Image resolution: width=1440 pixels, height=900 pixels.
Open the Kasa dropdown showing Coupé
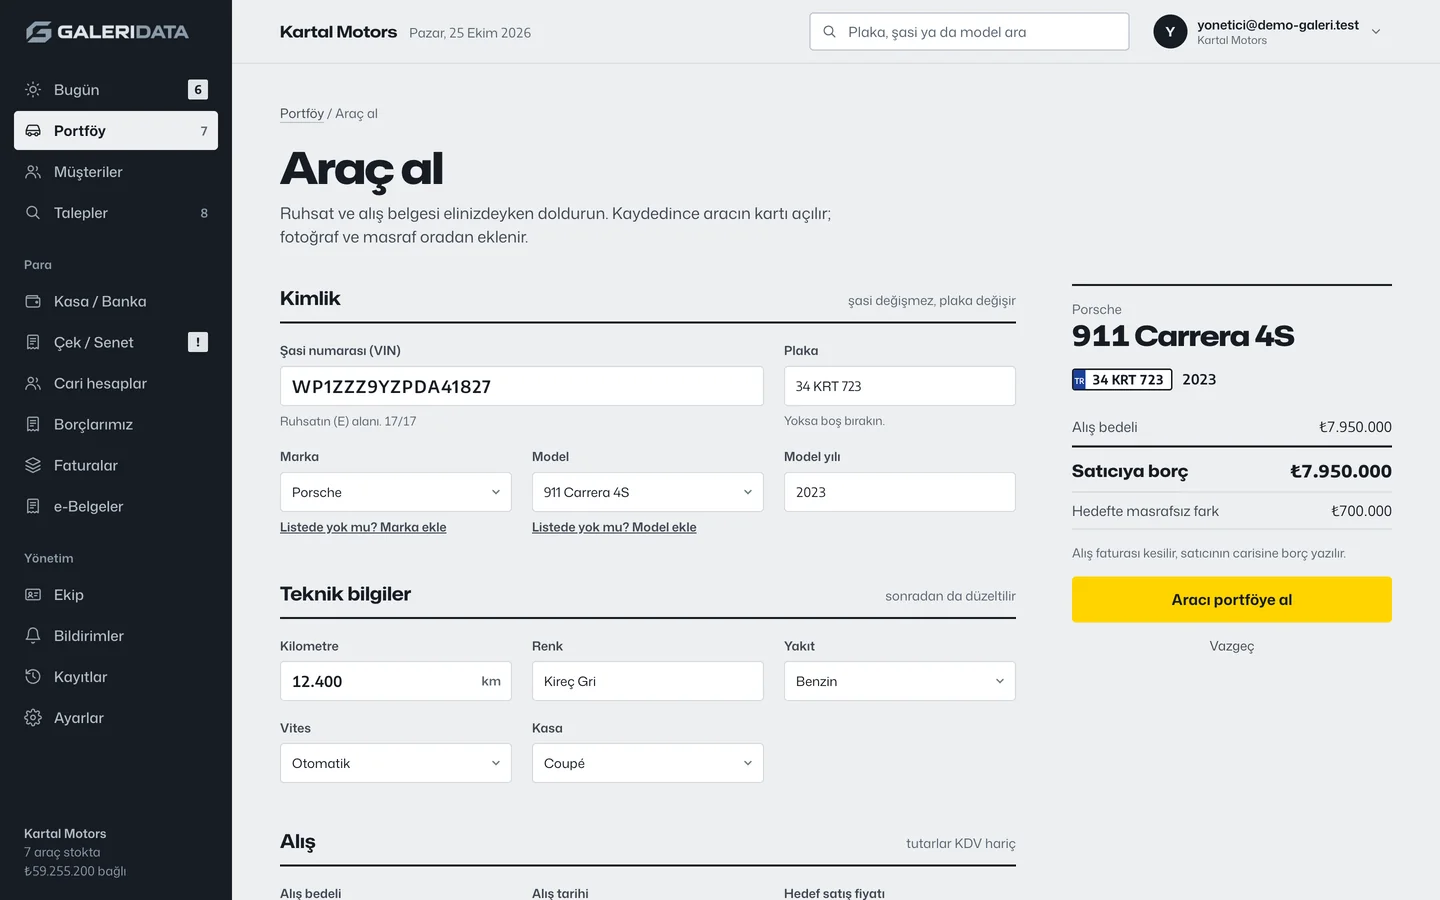648,763
